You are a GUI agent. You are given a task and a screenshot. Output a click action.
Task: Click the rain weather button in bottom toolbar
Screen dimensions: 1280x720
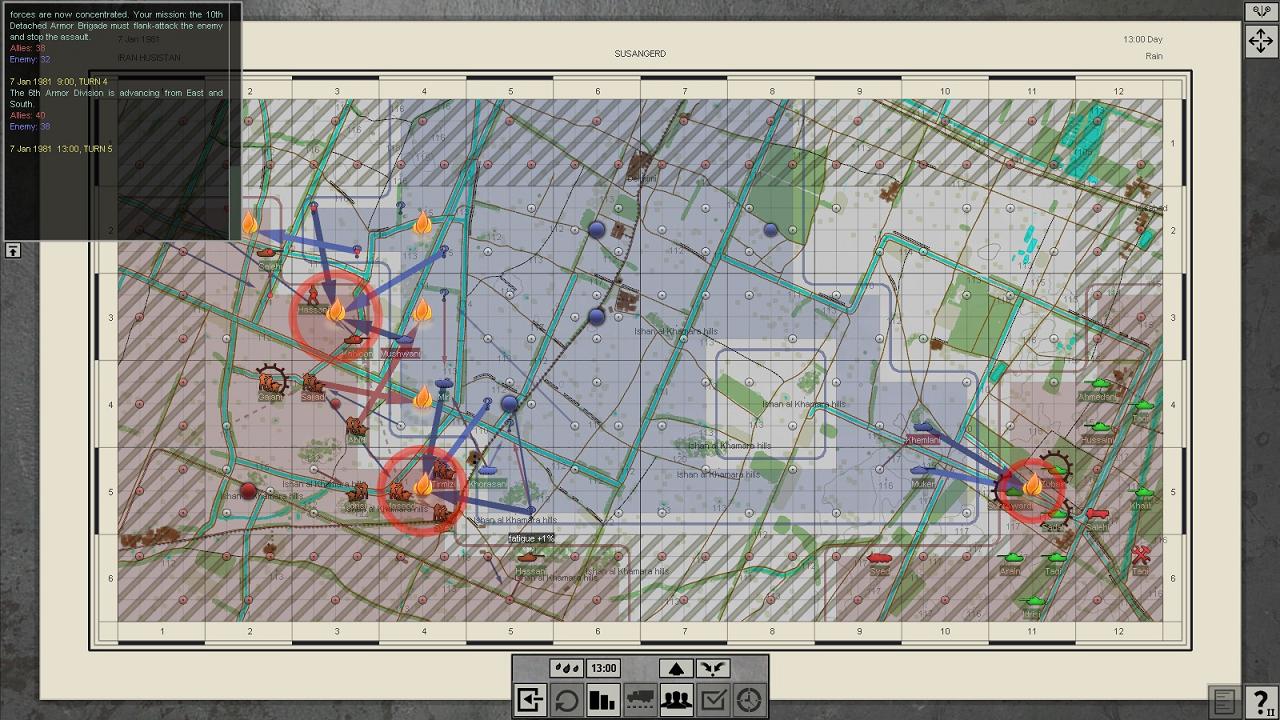pos(566,668)
